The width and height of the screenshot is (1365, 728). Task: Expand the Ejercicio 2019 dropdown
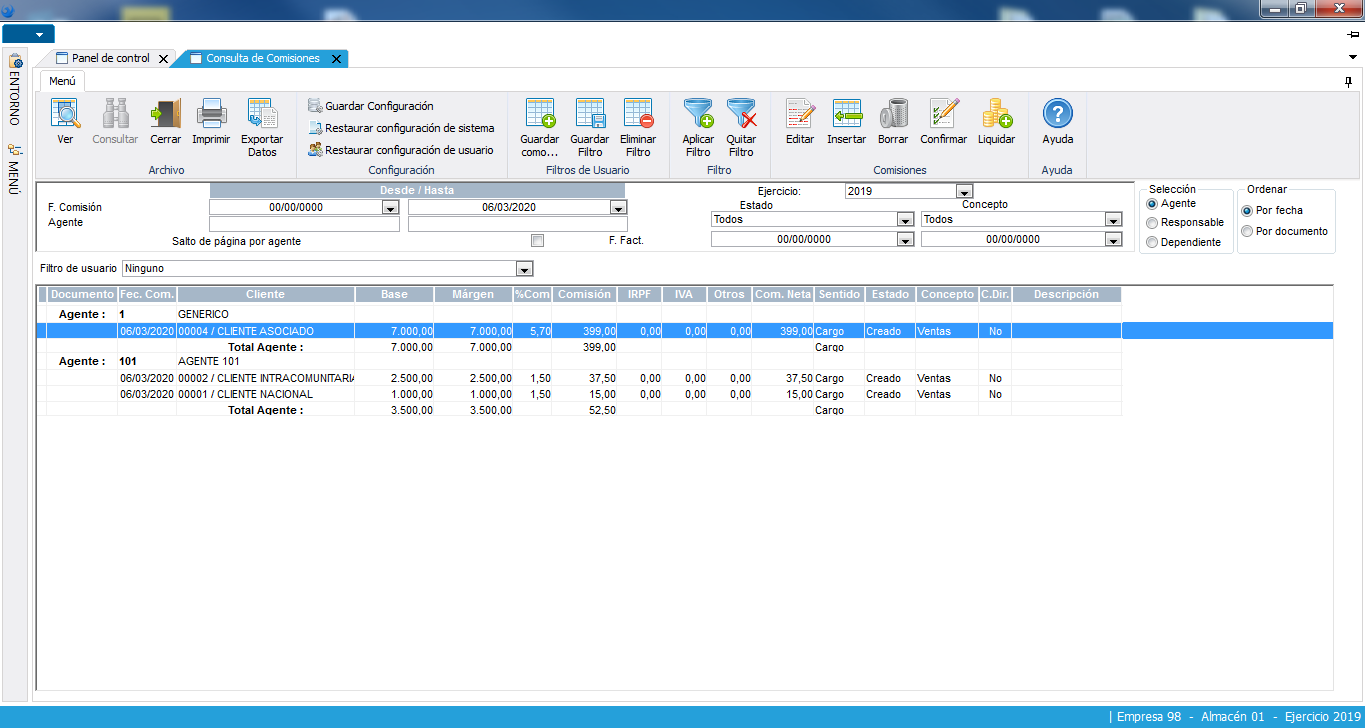point(964,191)
